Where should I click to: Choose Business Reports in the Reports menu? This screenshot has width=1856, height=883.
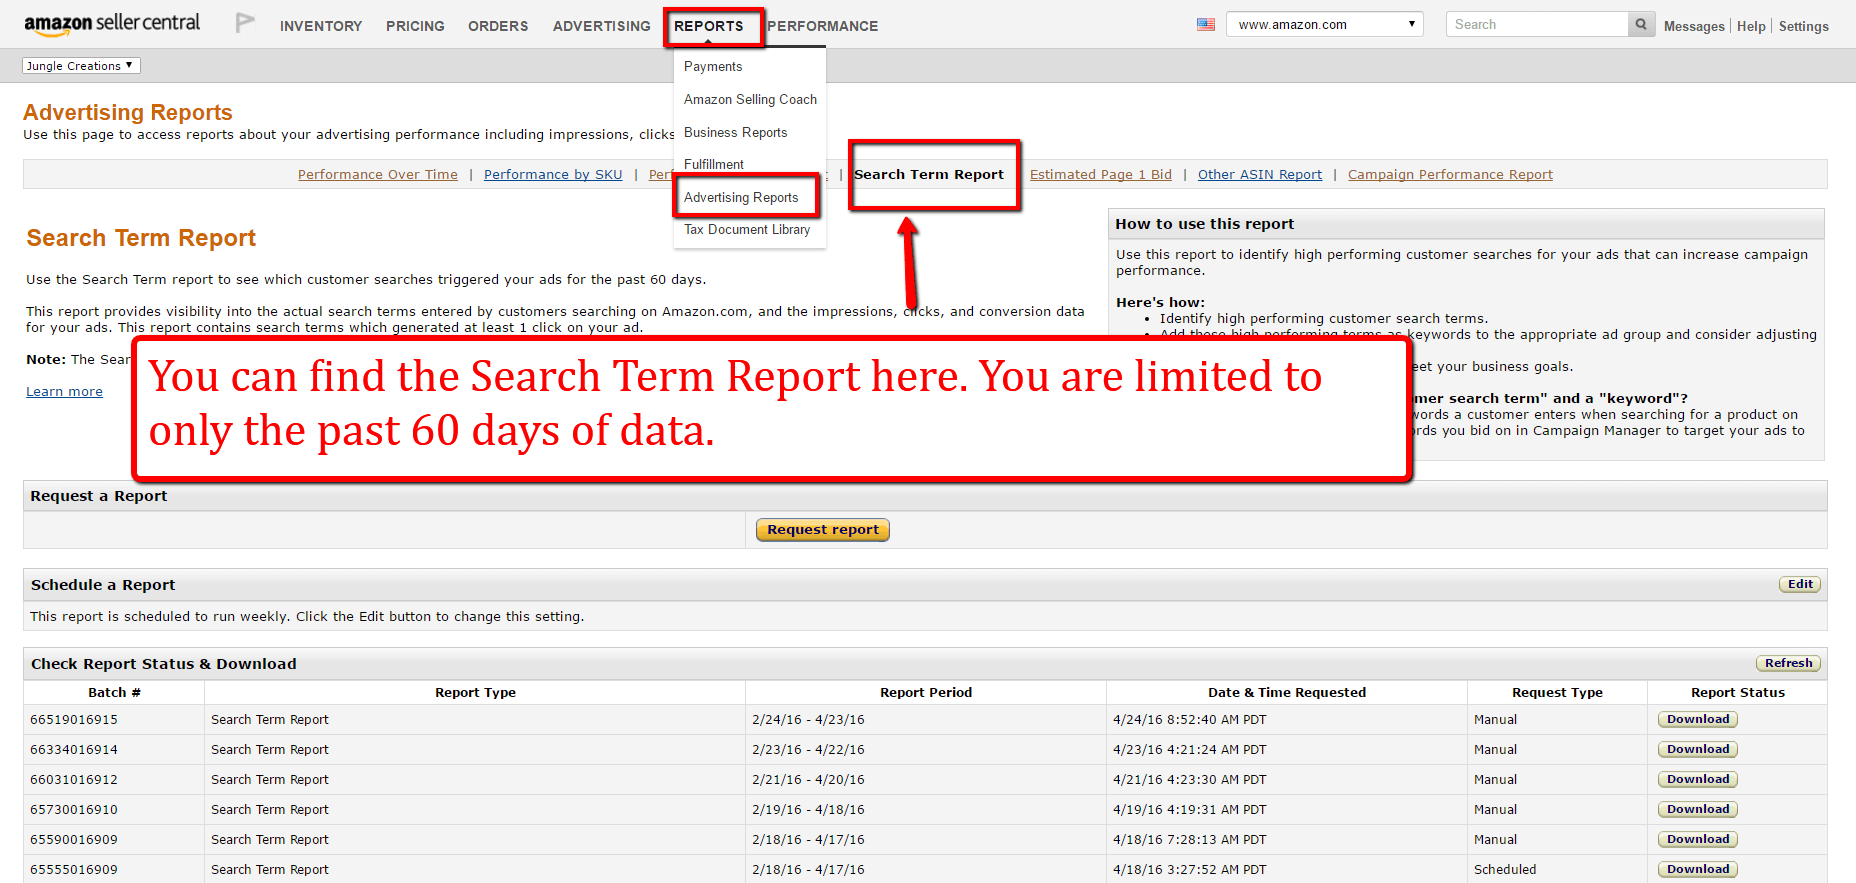pos(735,132)
